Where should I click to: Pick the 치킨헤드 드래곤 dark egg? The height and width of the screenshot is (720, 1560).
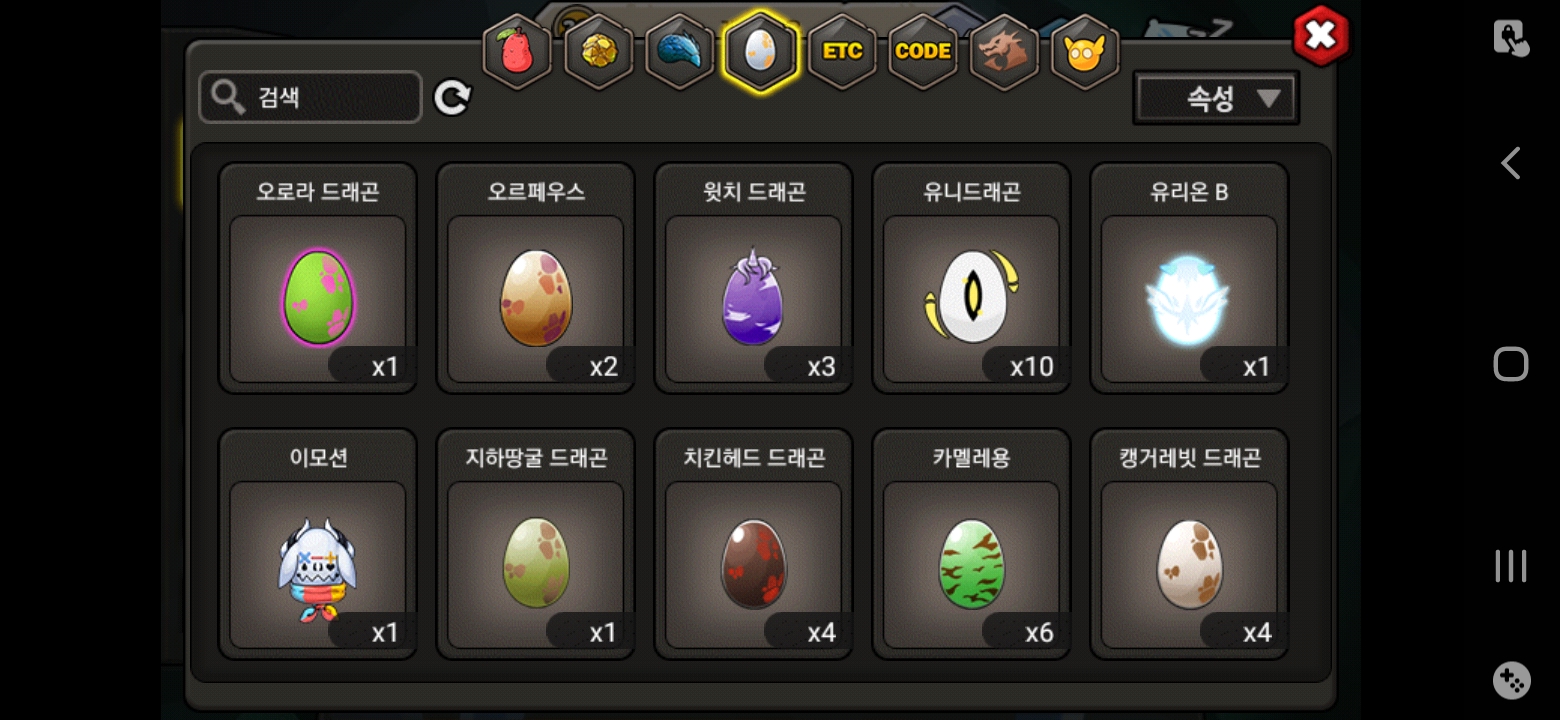click(754, 544)
